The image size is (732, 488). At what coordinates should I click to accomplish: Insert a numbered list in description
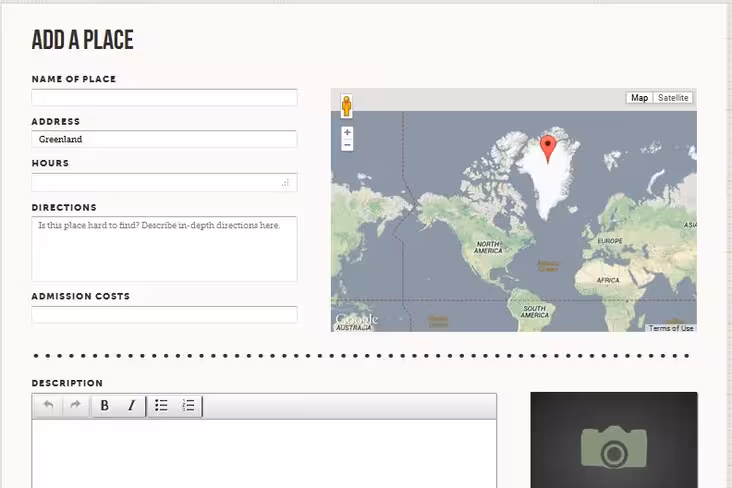coord(188,405)
